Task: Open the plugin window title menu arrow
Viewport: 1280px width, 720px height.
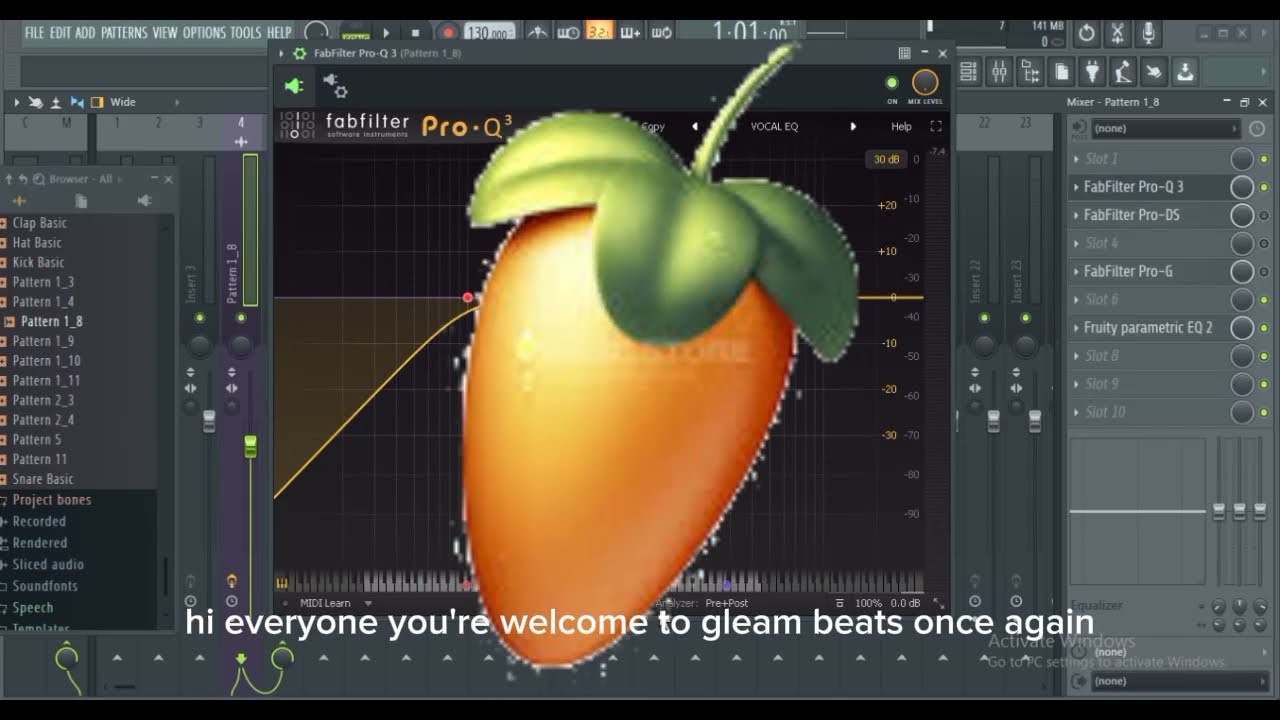Action: coord(281,53)
